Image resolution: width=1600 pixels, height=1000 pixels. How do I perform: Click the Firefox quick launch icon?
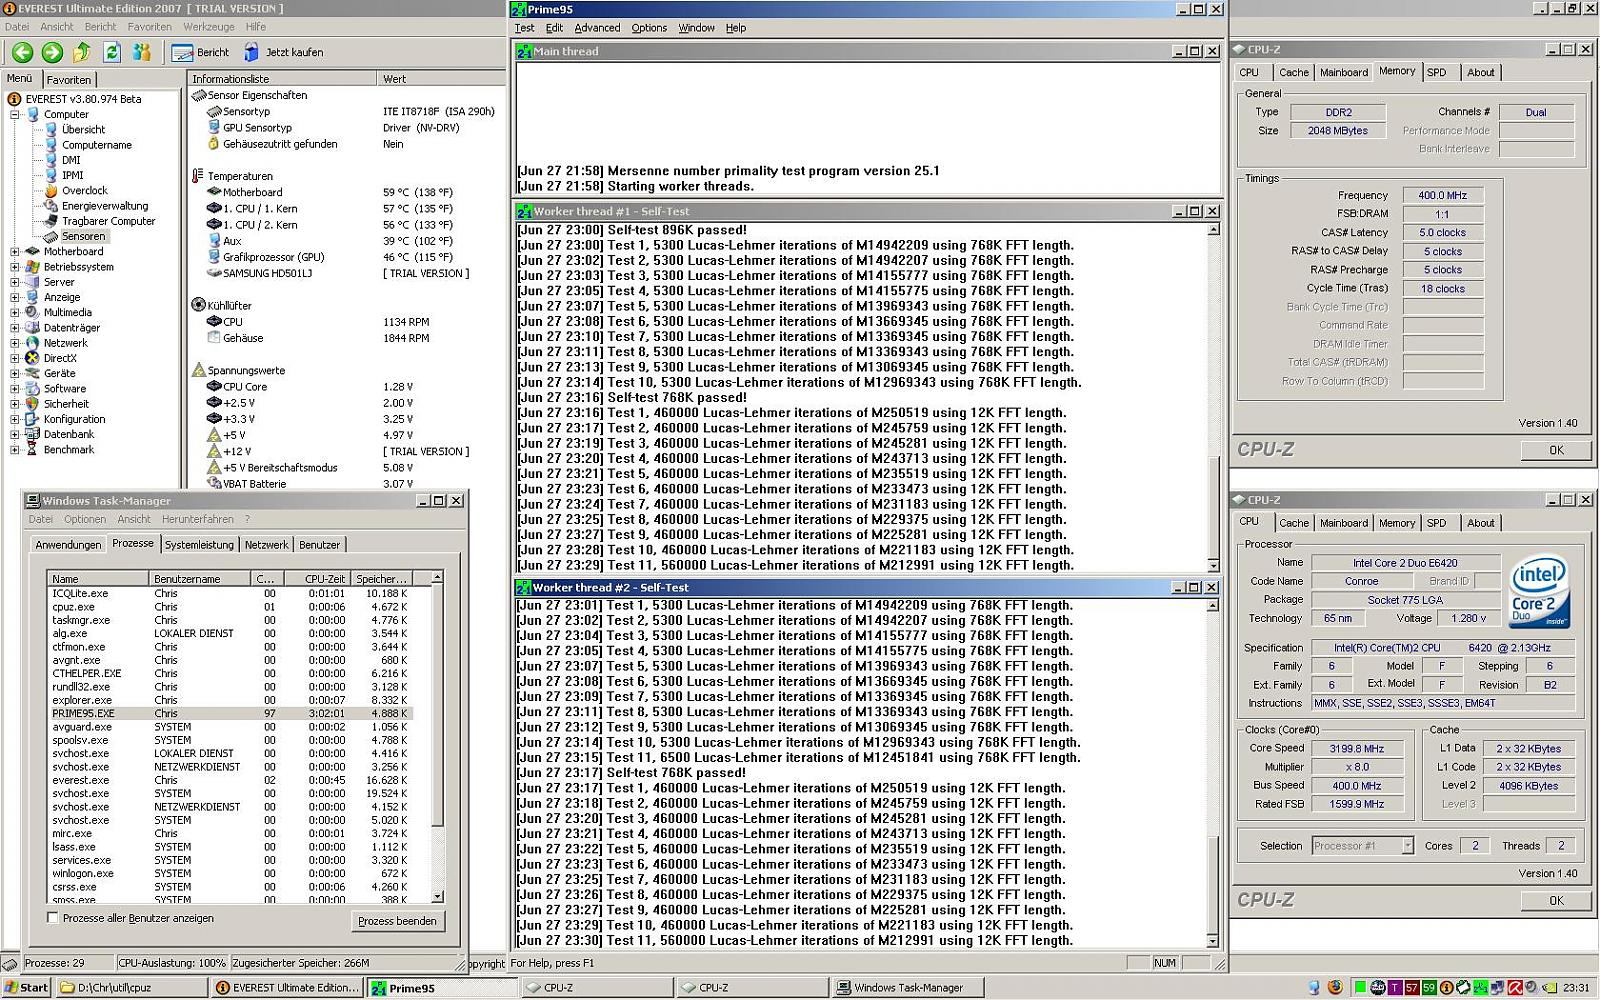coord(1335,987)
